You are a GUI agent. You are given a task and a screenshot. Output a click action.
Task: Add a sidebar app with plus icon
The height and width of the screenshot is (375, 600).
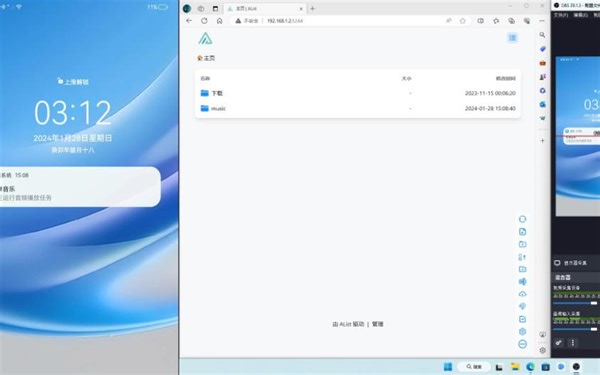543,141
